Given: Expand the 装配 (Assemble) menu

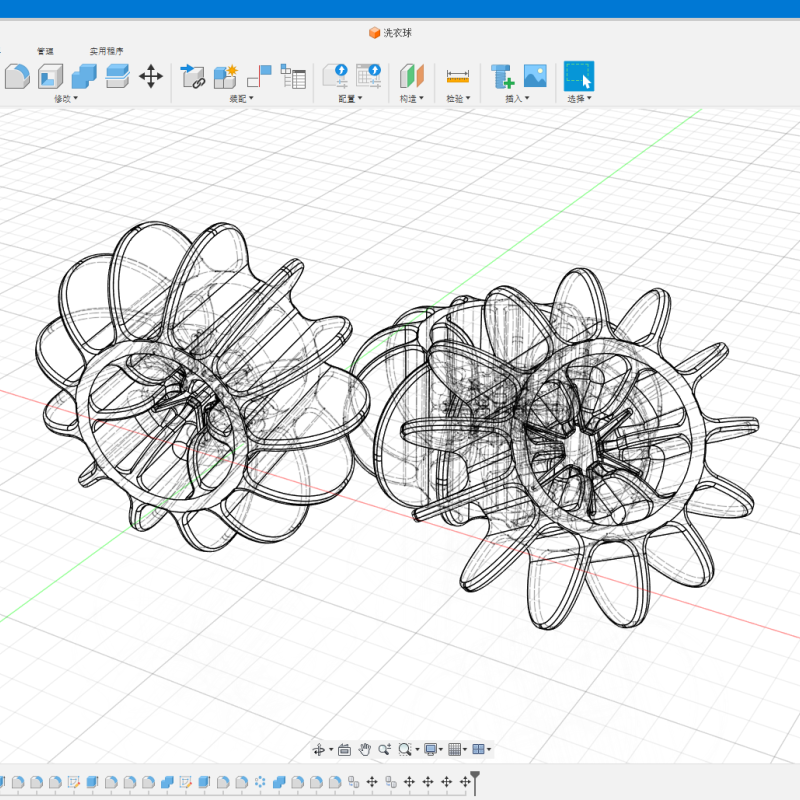Looking at the screenshot, I should (241, 98).
